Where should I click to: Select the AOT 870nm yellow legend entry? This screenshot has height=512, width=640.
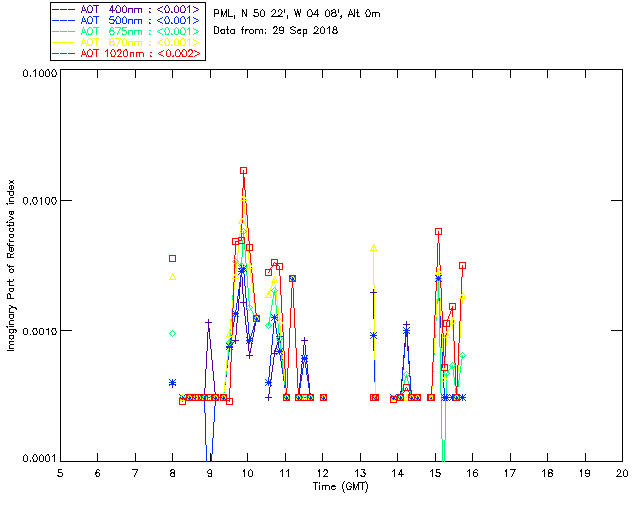coord(127,42)
